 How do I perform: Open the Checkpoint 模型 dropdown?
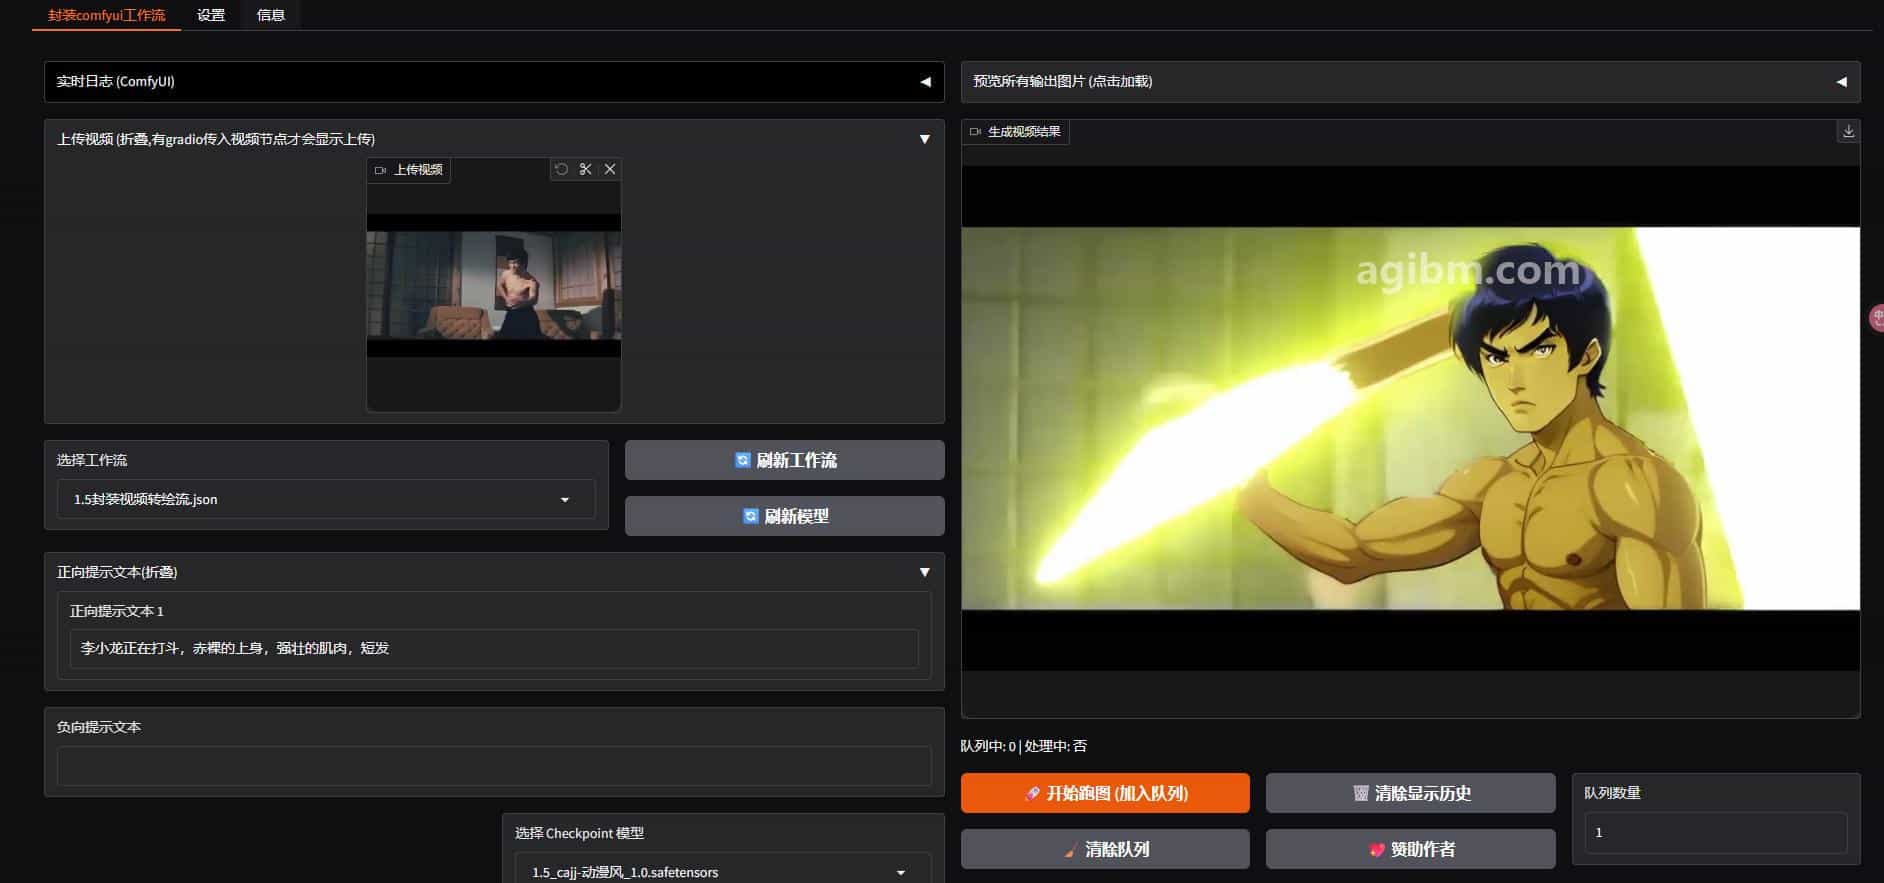[723, 871]
